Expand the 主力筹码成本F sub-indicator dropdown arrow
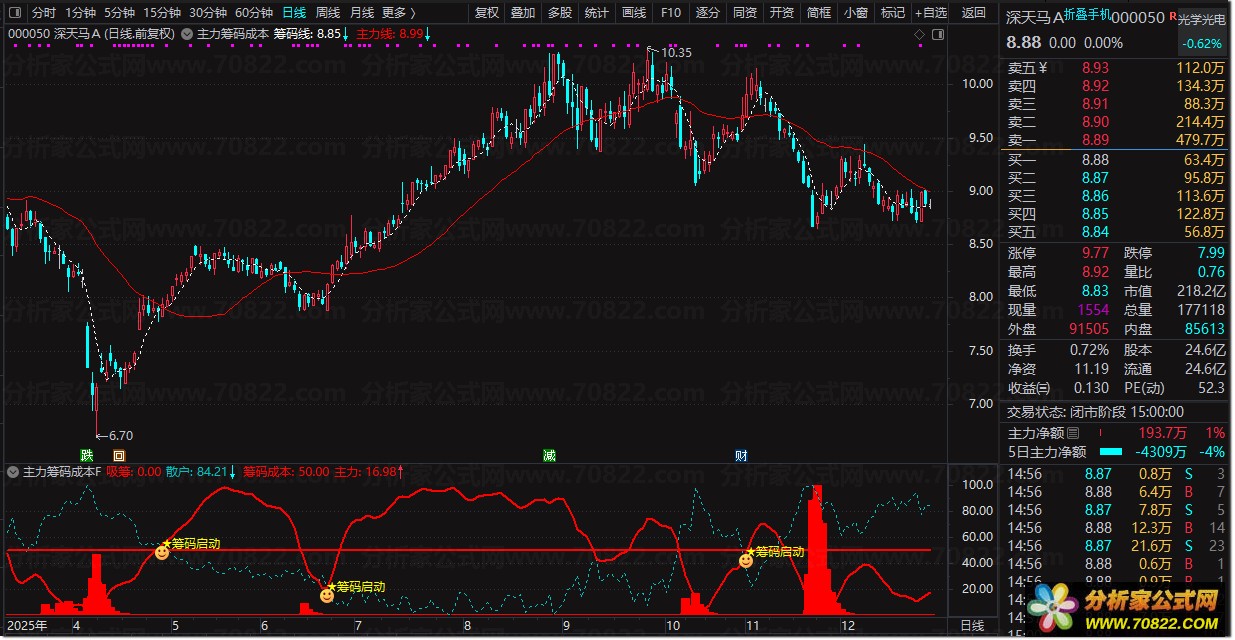 [x=13, y=471]
